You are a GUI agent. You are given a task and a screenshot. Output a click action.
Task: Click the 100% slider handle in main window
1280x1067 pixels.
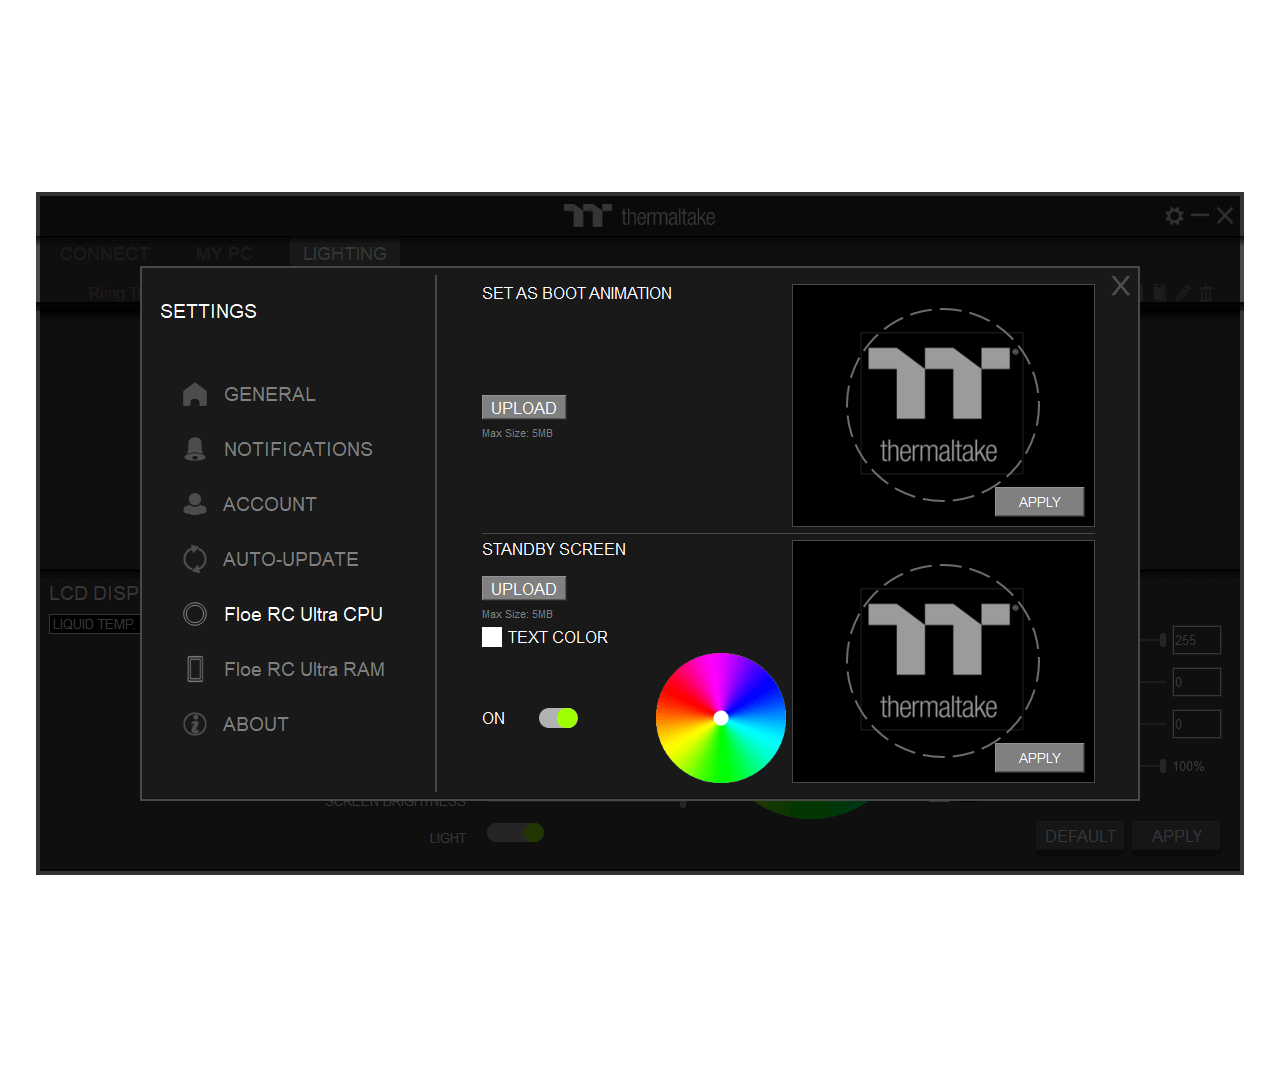(1163, 766)
